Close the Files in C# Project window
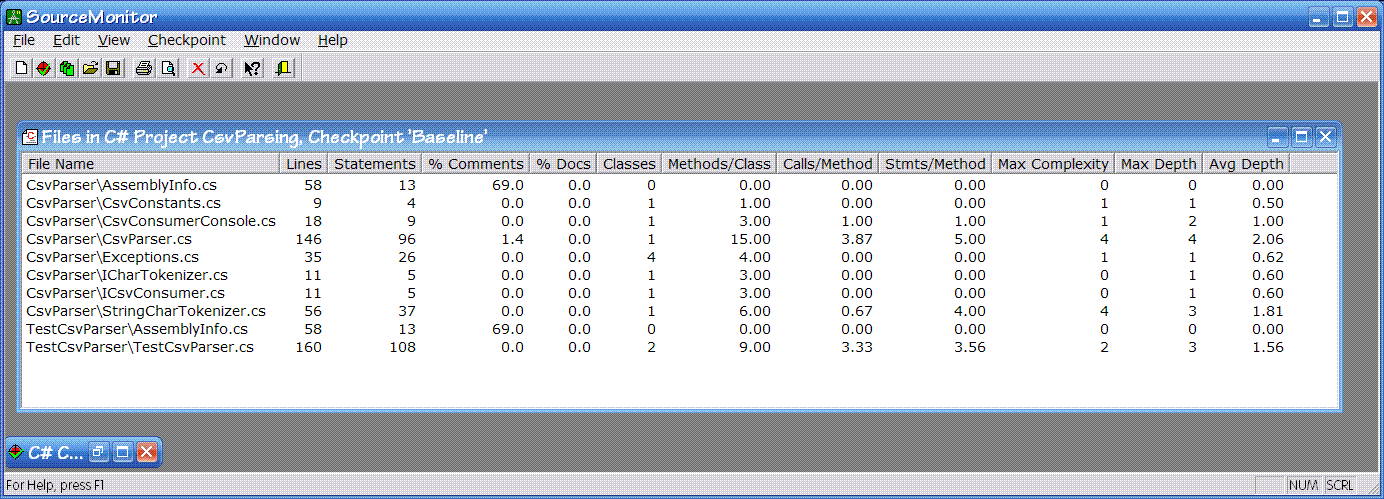The height and width of the screenshot is (499, 1384). tap(1326, 137)
